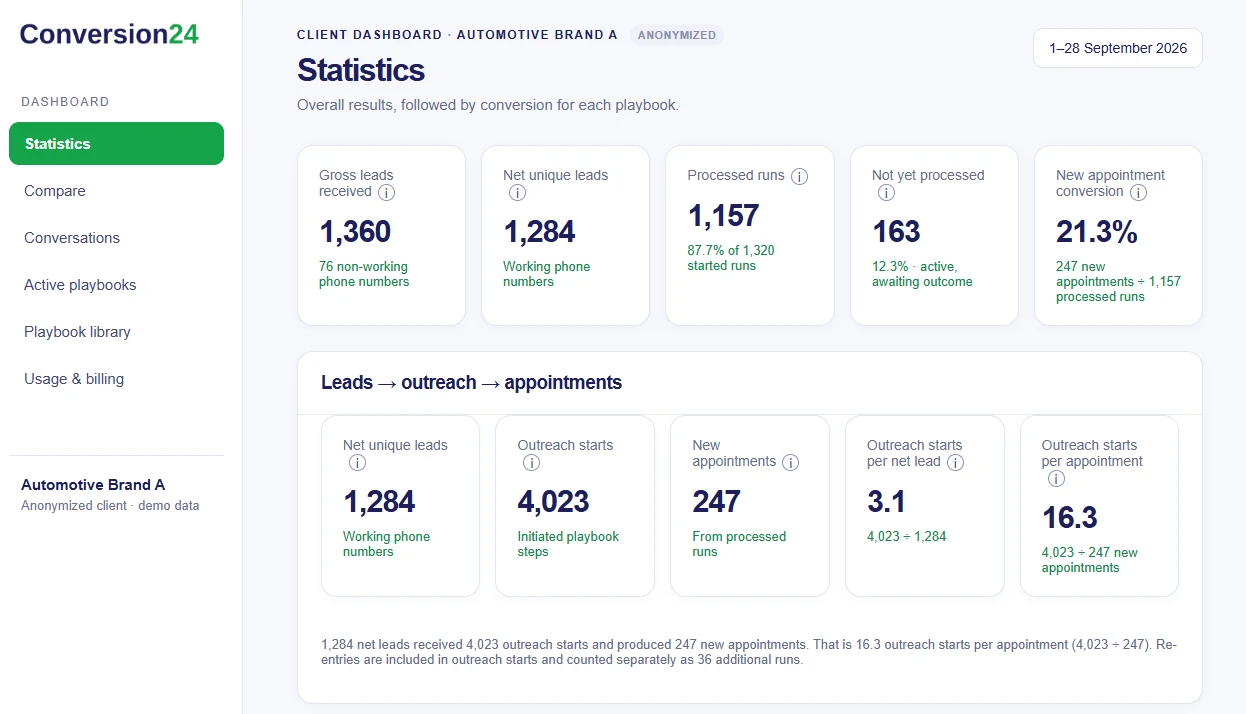Click the Not yet processed value 163
1246x714 pixels.
(x=896, y=232)
